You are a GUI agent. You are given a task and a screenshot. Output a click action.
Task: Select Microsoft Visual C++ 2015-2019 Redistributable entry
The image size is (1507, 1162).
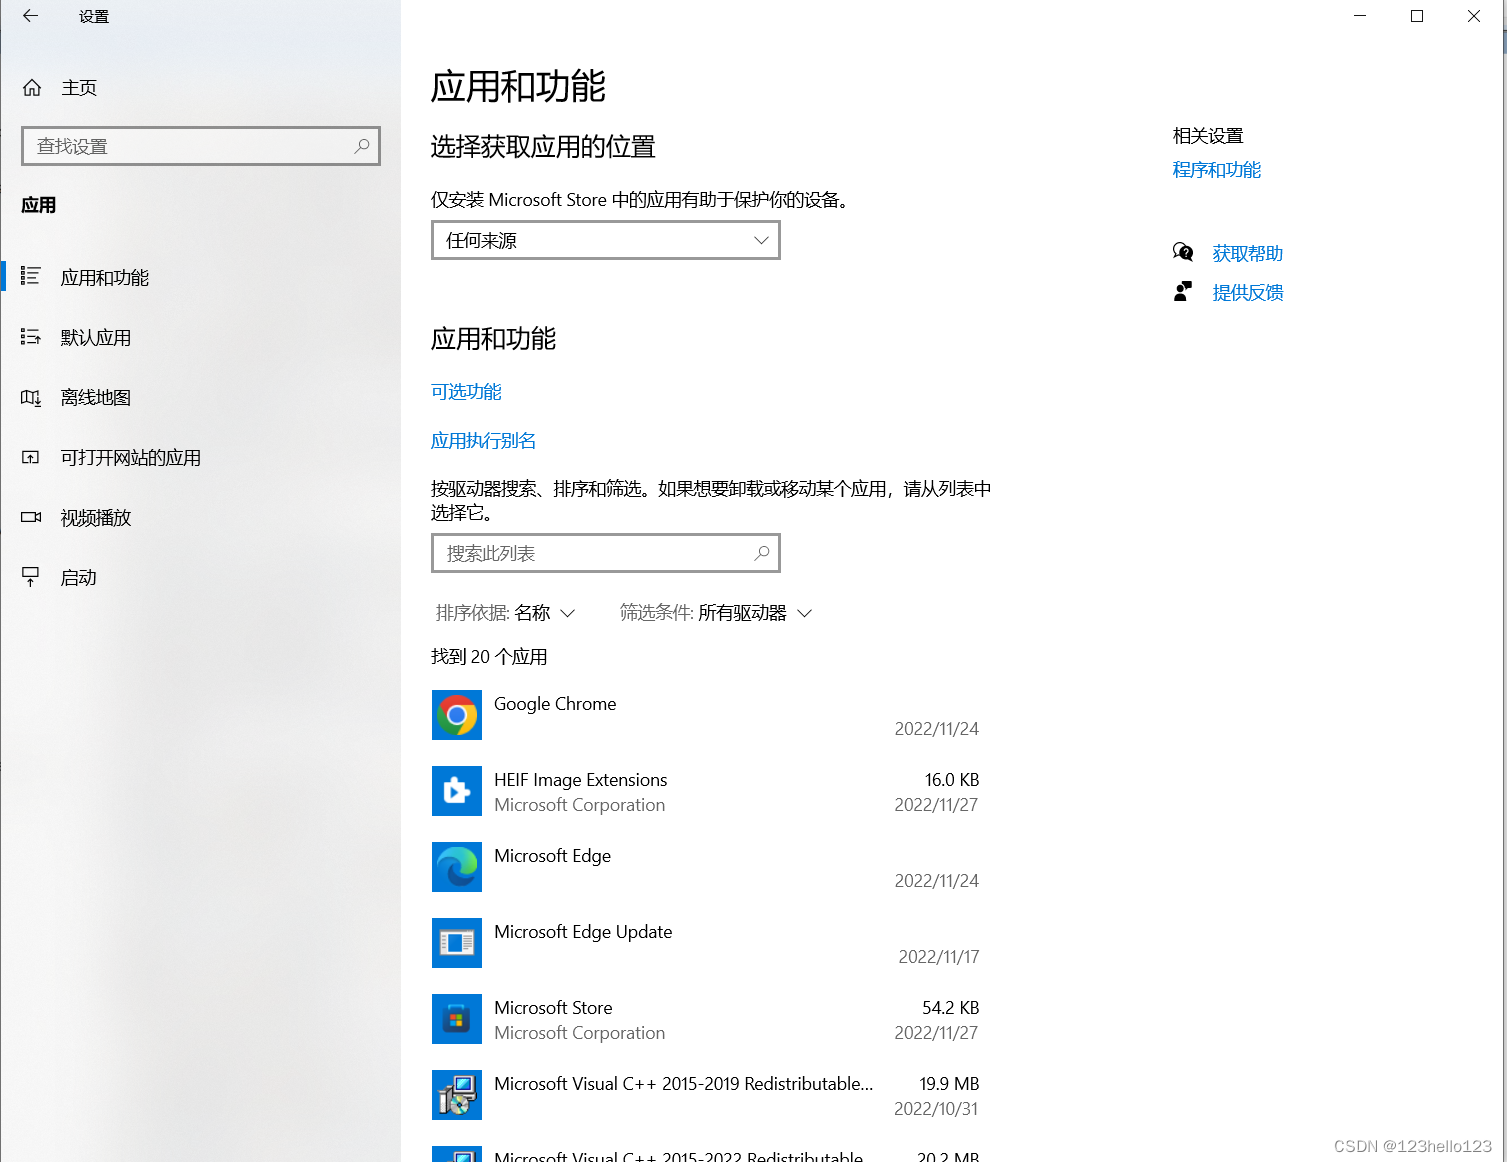683,1084
